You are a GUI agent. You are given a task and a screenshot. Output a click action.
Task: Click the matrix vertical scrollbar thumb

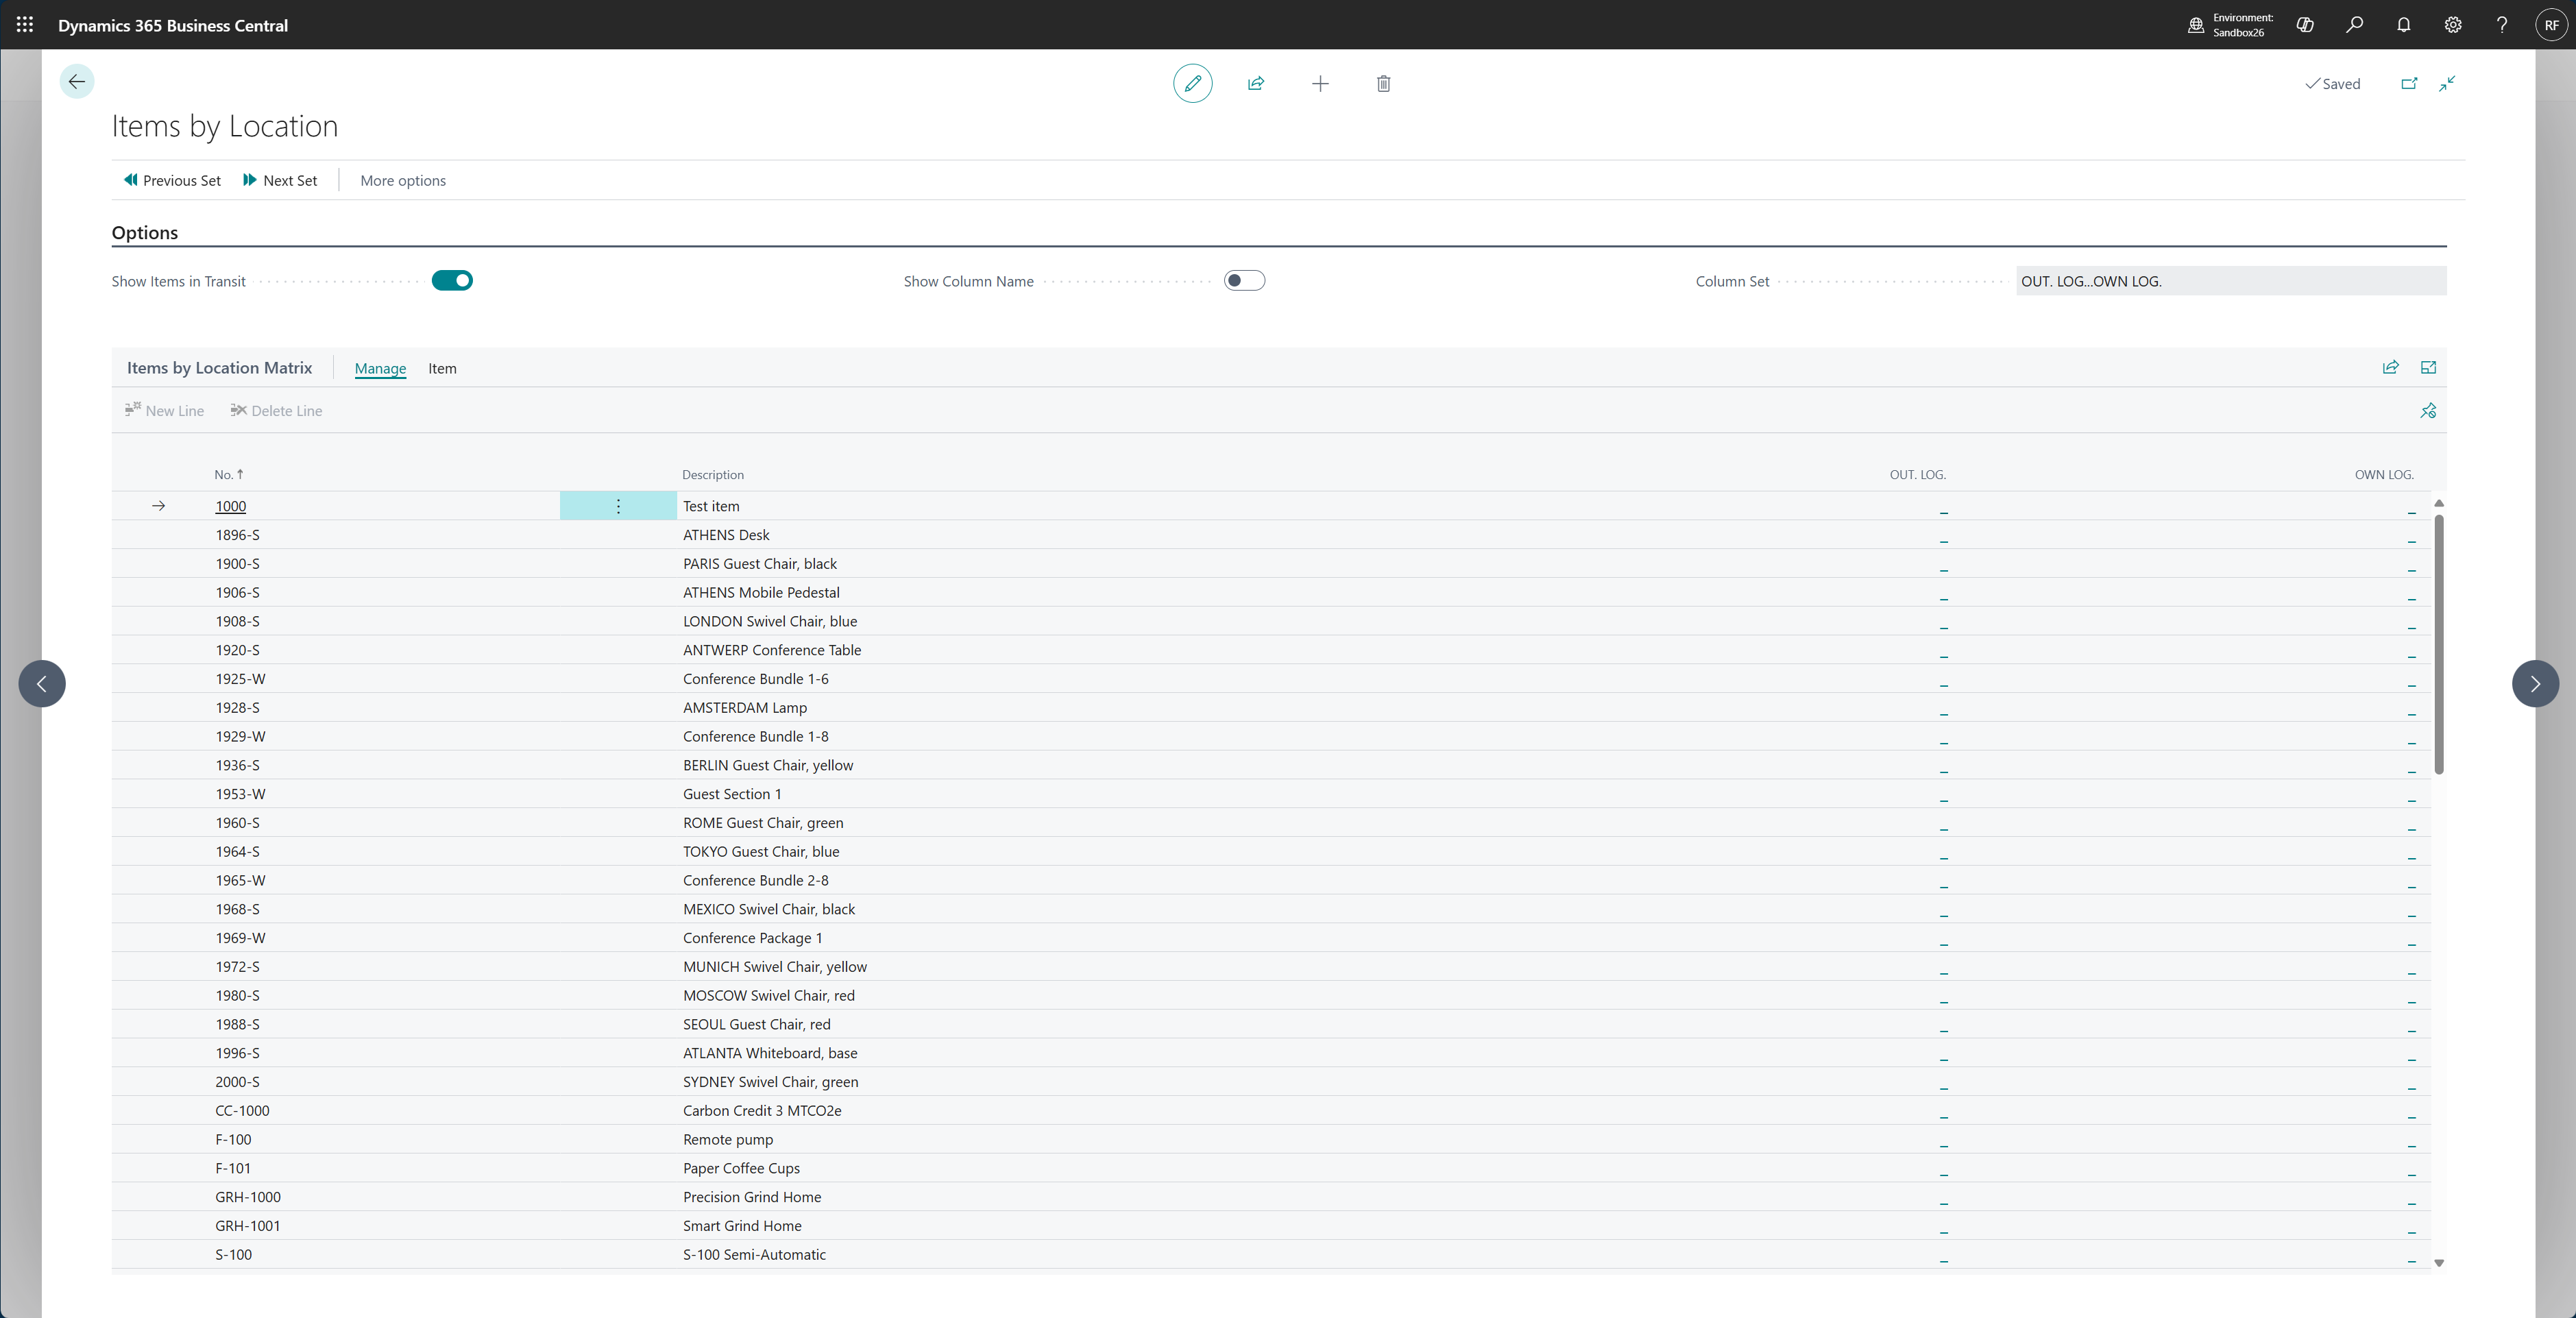pyautogui.click(x=2438, y=644)
